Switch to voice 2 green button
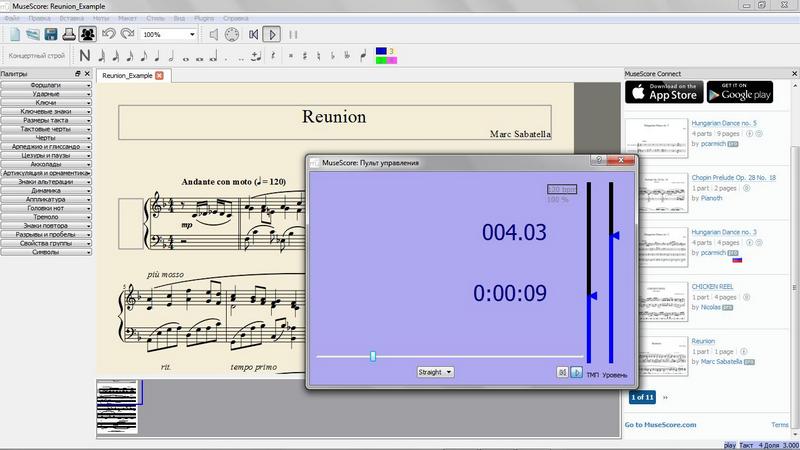 (381, 60)
